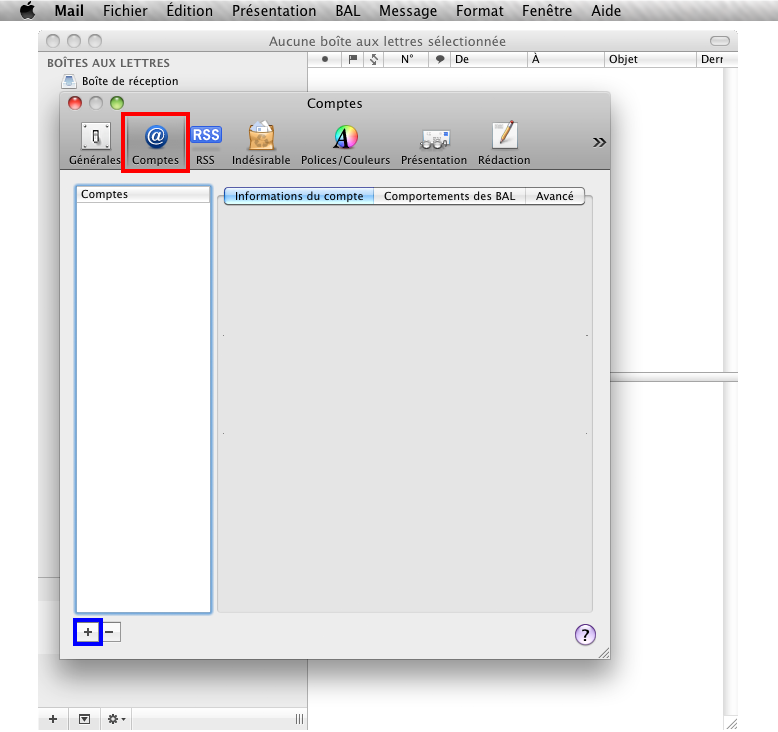Open the Rédaction preferences pane
This screenshot has width=778, height=732.
pyautogui.click(x=504, y=144)
